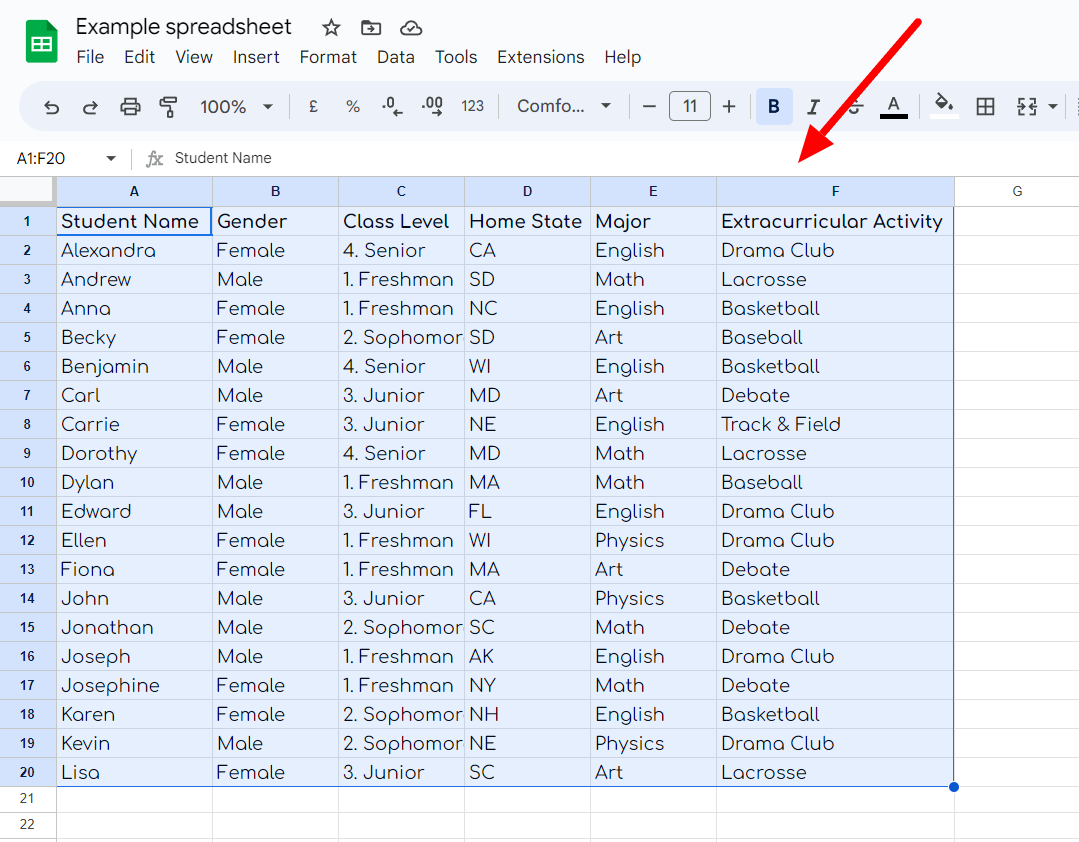Open the 100% zoom dropdown
Screen dimensions: 1079x842
tap(236, 107)
